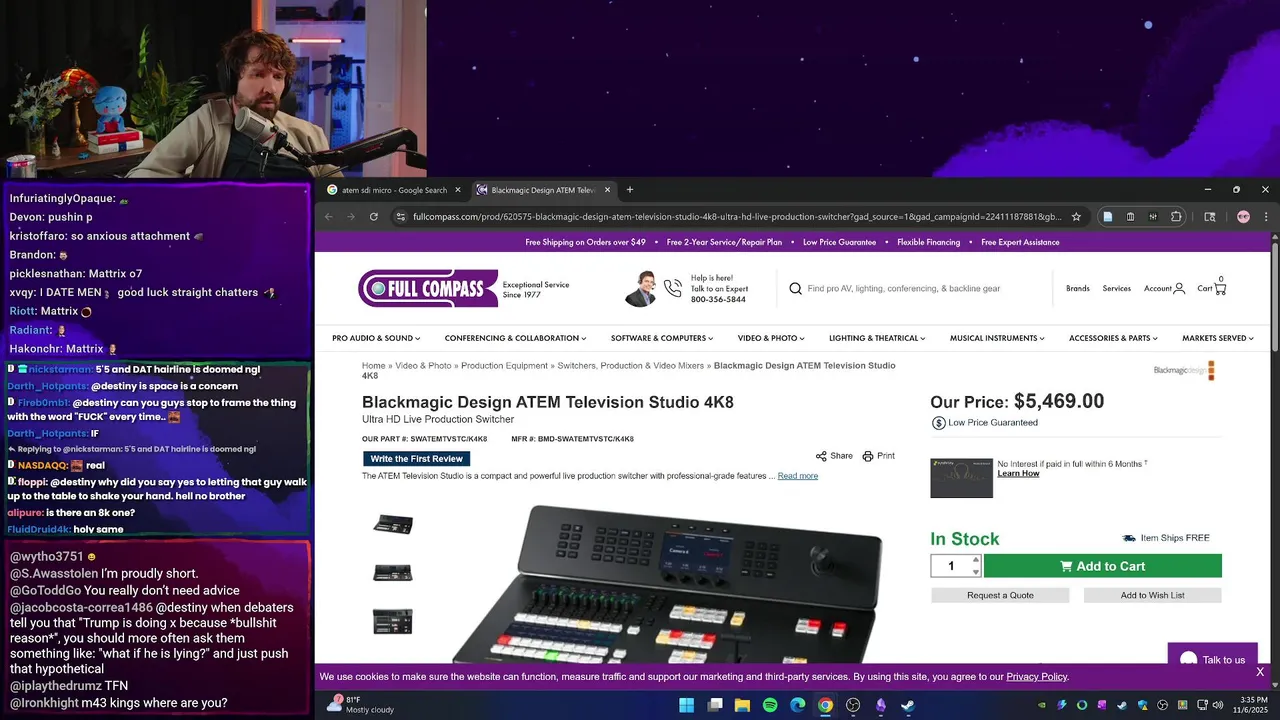Screen dimensions: 1280x720
Task: Click the Full Compass logo
Action: pos(427,288)
